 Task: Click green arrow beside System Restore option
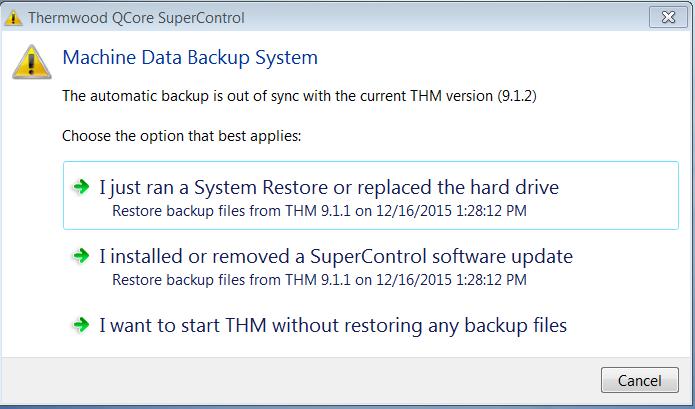tap(81, 187)
